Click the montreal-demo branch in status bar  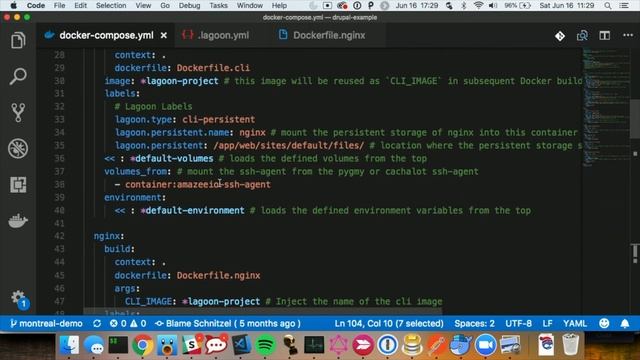(x=46, y=324)
